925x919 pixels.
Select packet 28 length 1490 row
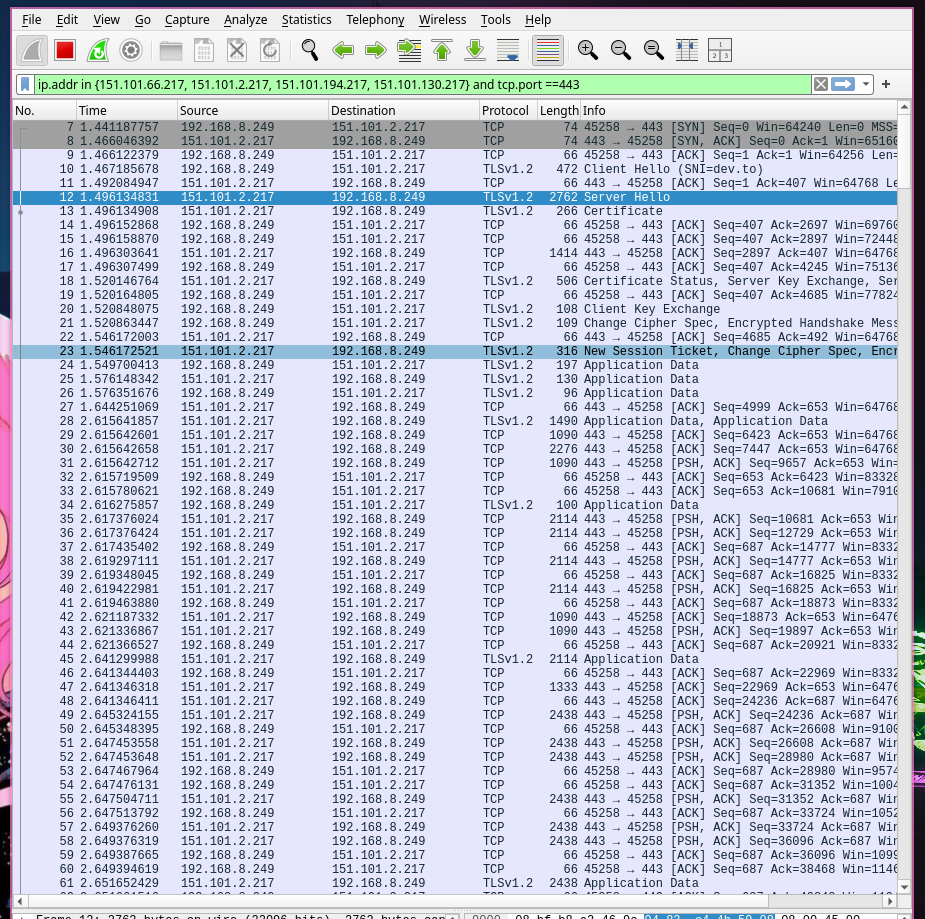click(455, 421)
